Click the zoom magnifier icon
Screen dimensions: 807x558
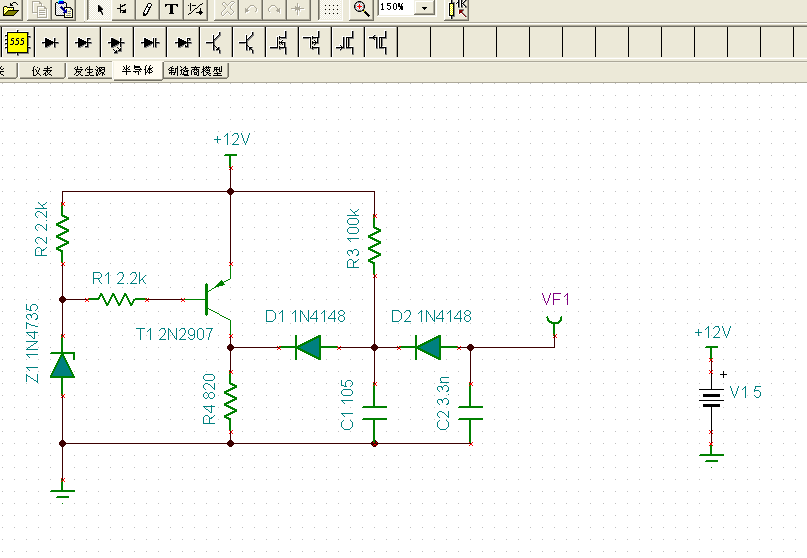click(x=361, y=9)
